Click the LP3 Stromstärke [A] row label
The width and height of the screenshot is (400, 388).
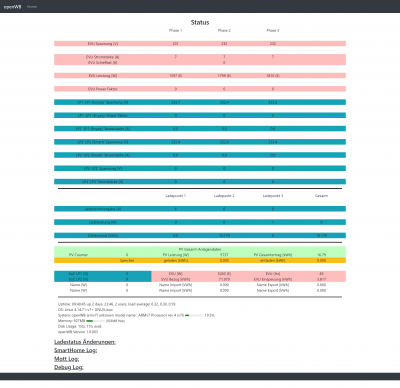pyautogui.click(x=103, y=182)
